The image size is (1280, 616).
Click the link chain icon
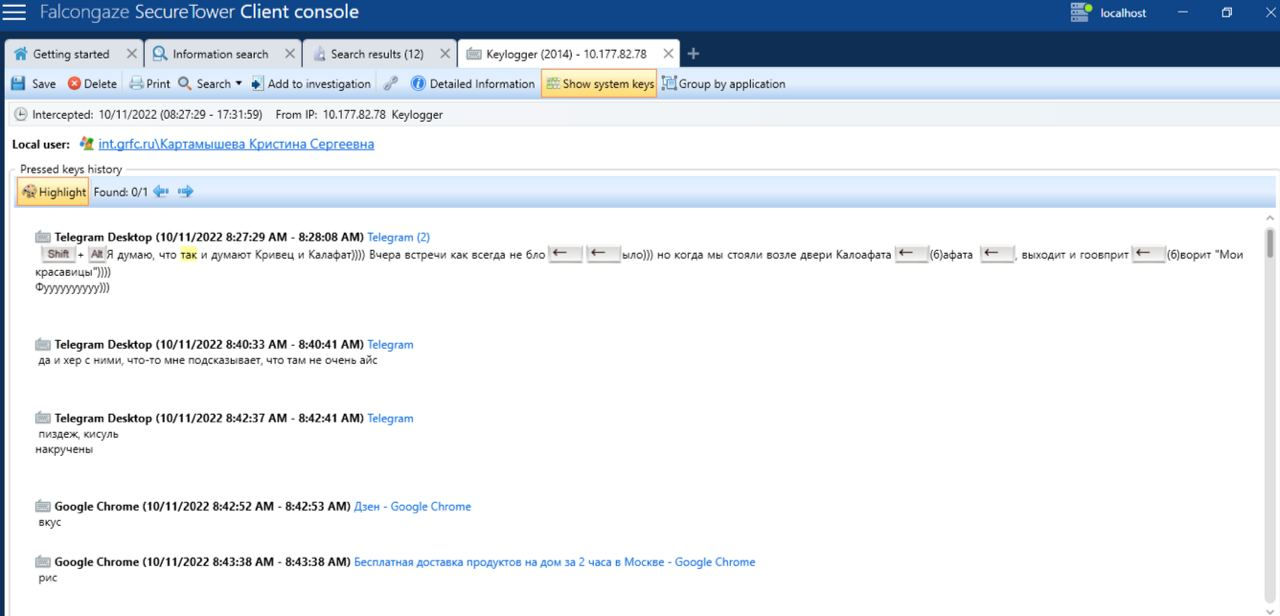click(391, 84)
